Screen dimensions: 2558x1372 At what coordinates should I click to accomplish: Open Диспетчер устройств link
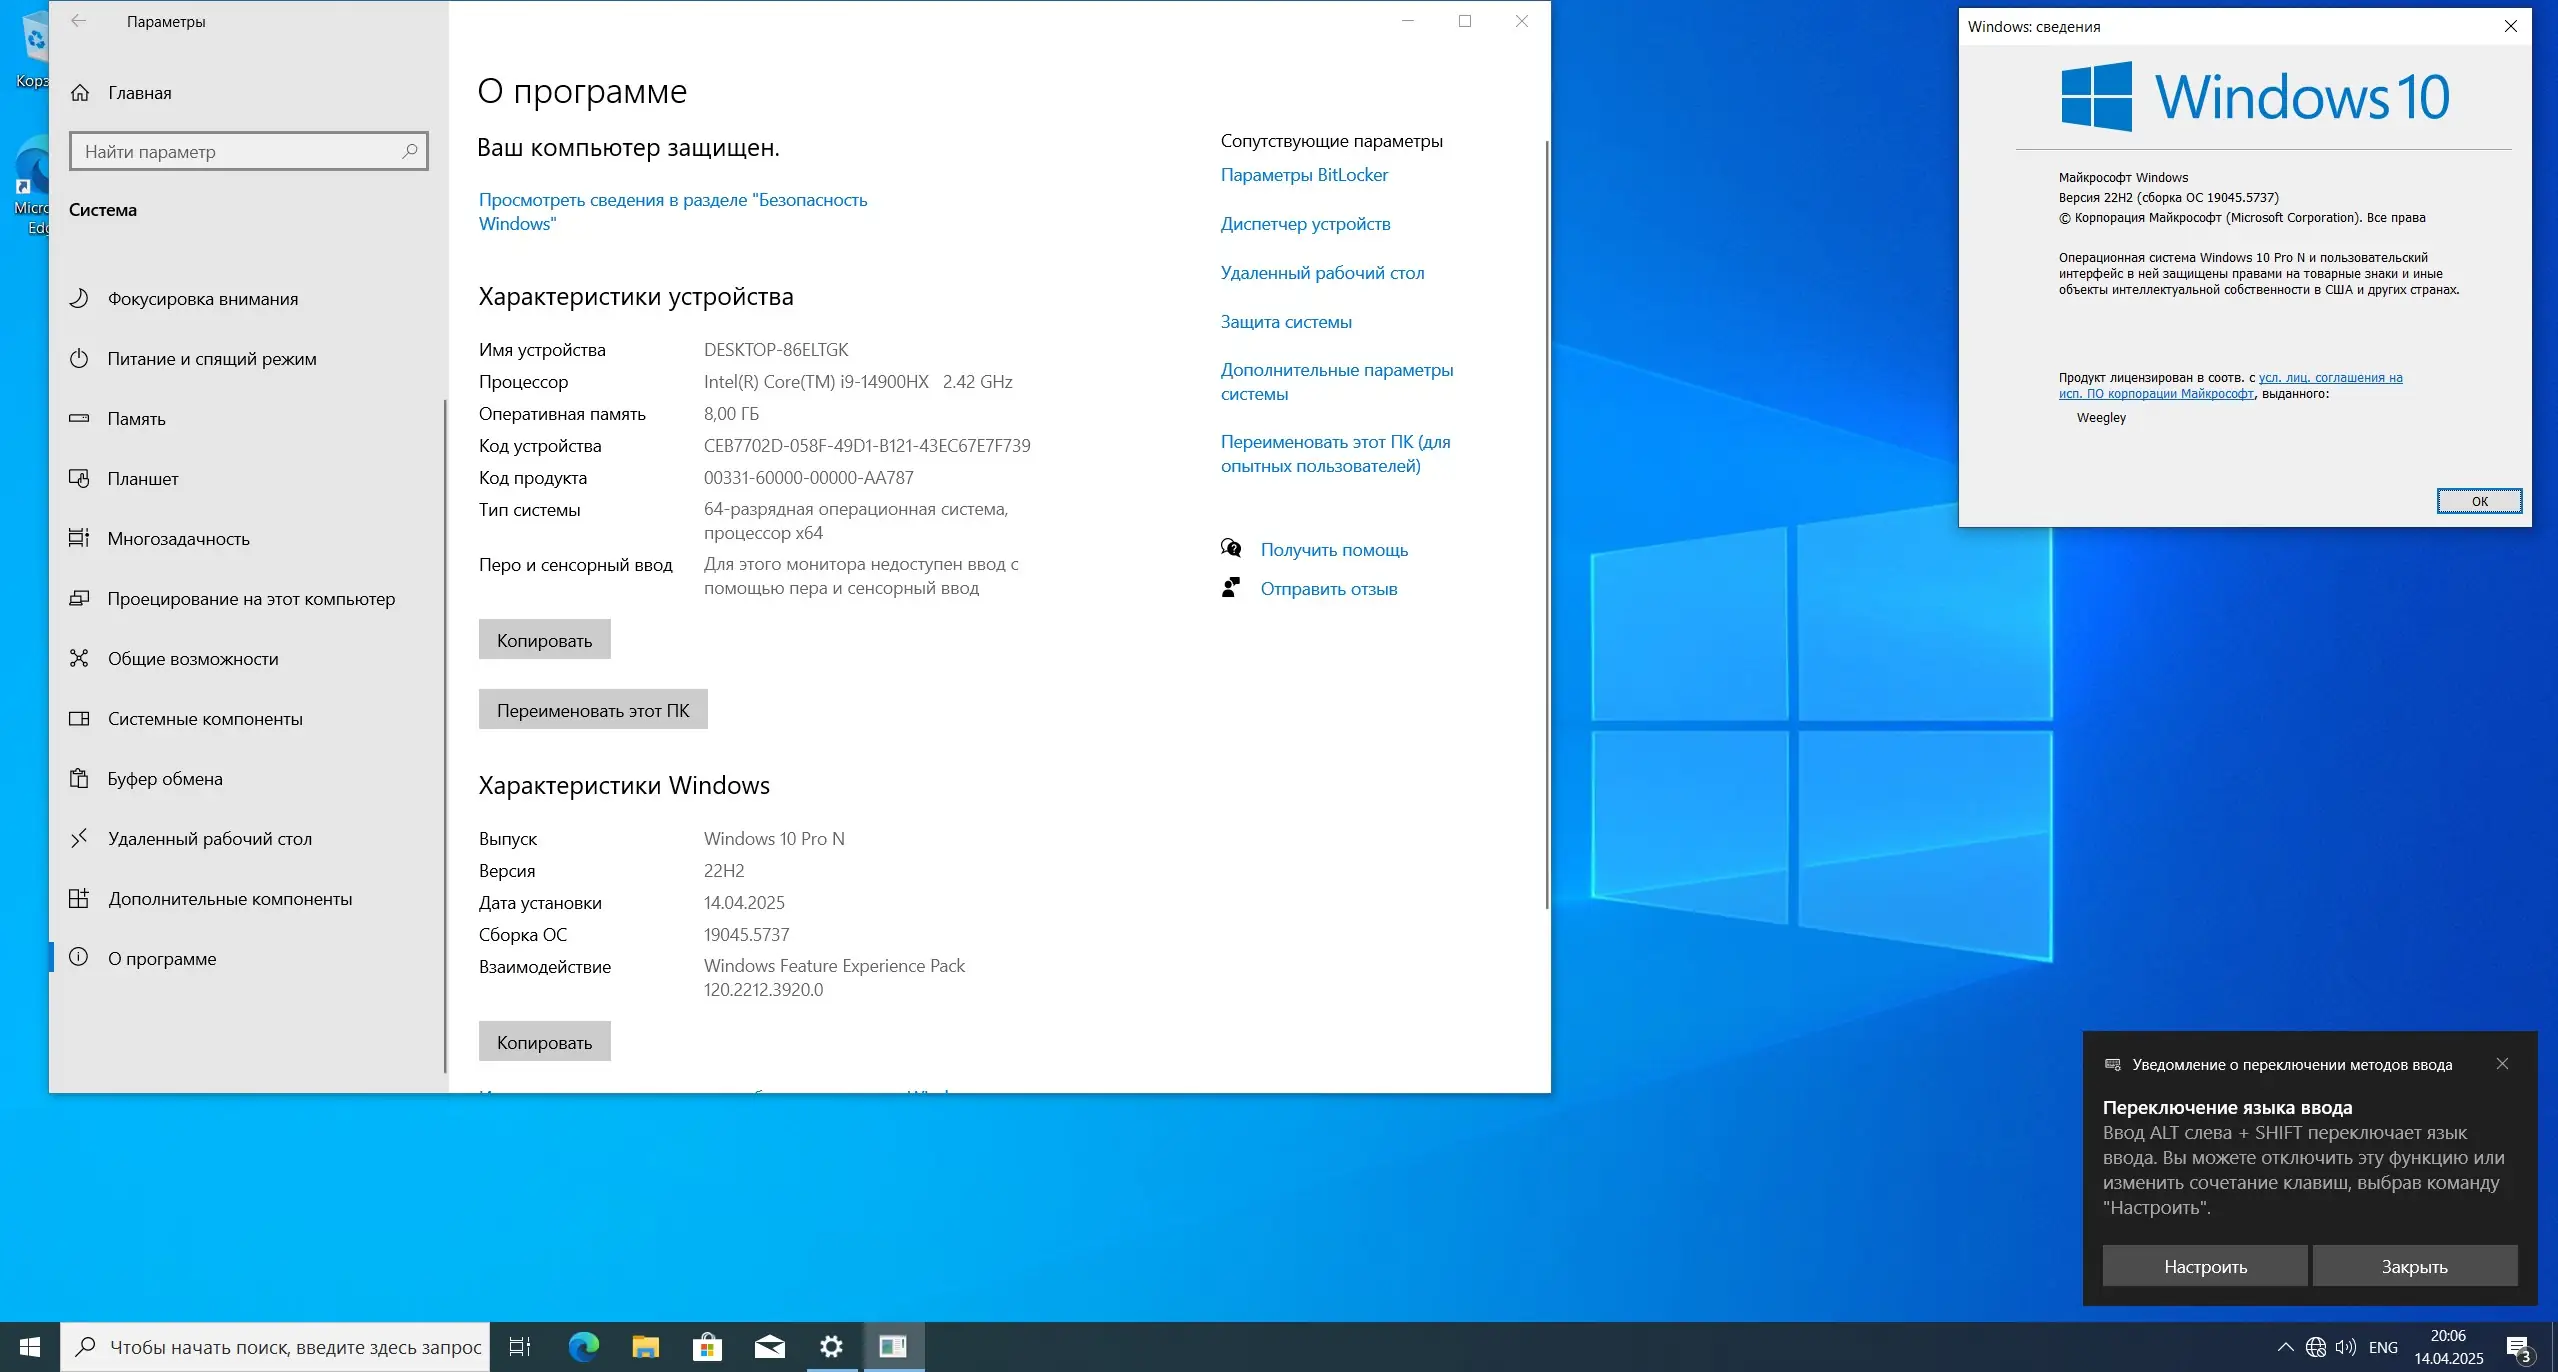[x=1305, y=224]
